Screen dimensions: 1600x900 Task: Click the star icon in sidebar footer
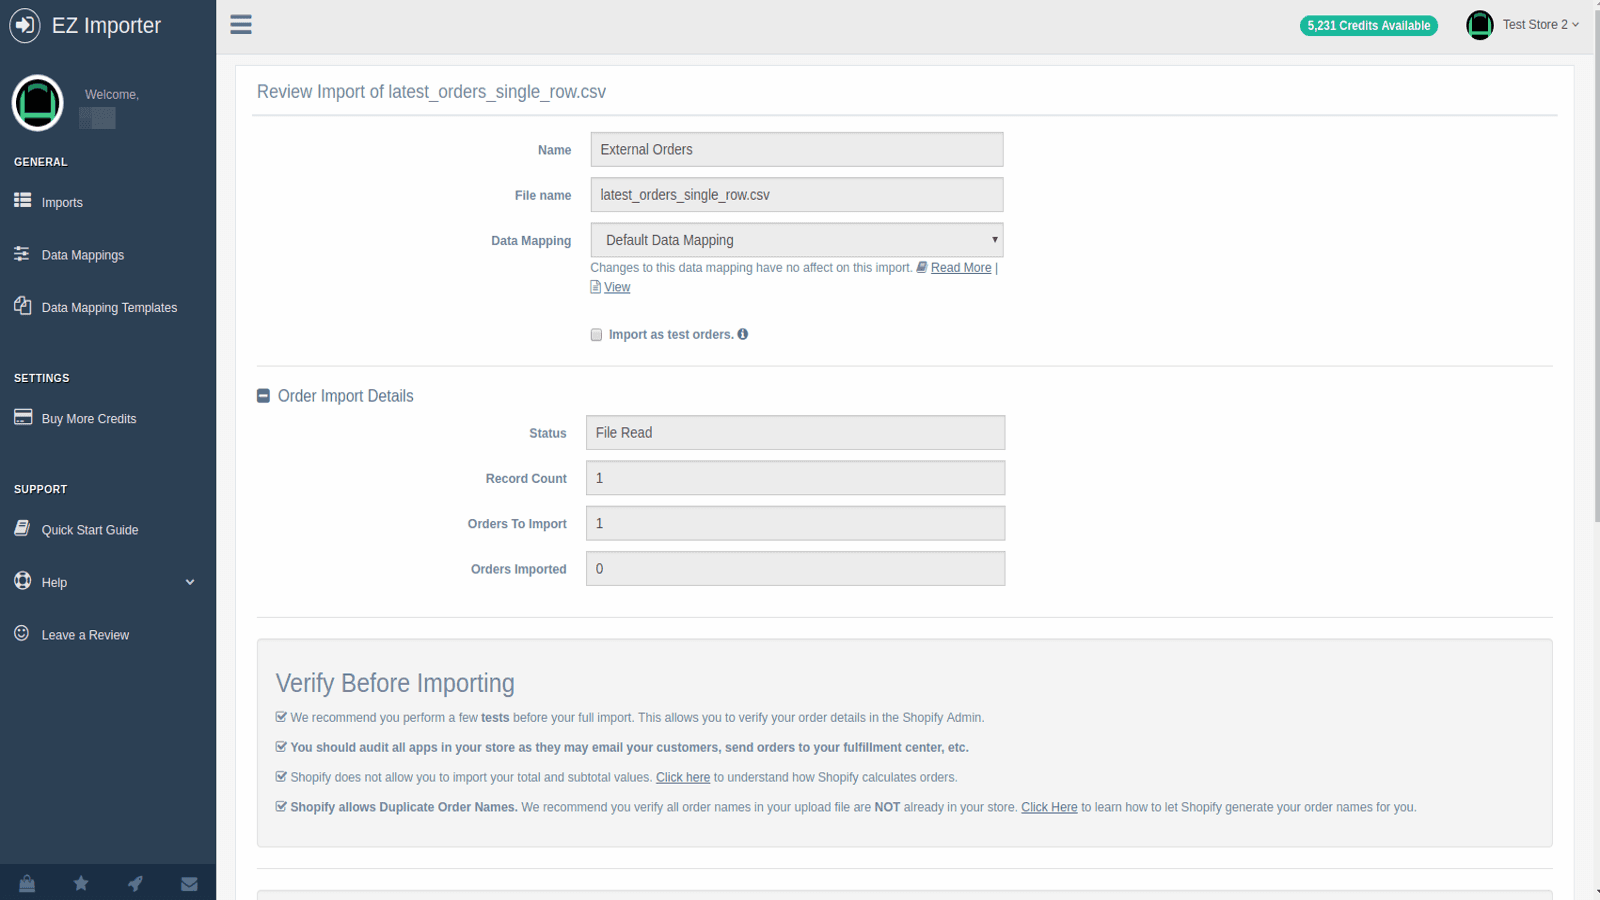80,883
